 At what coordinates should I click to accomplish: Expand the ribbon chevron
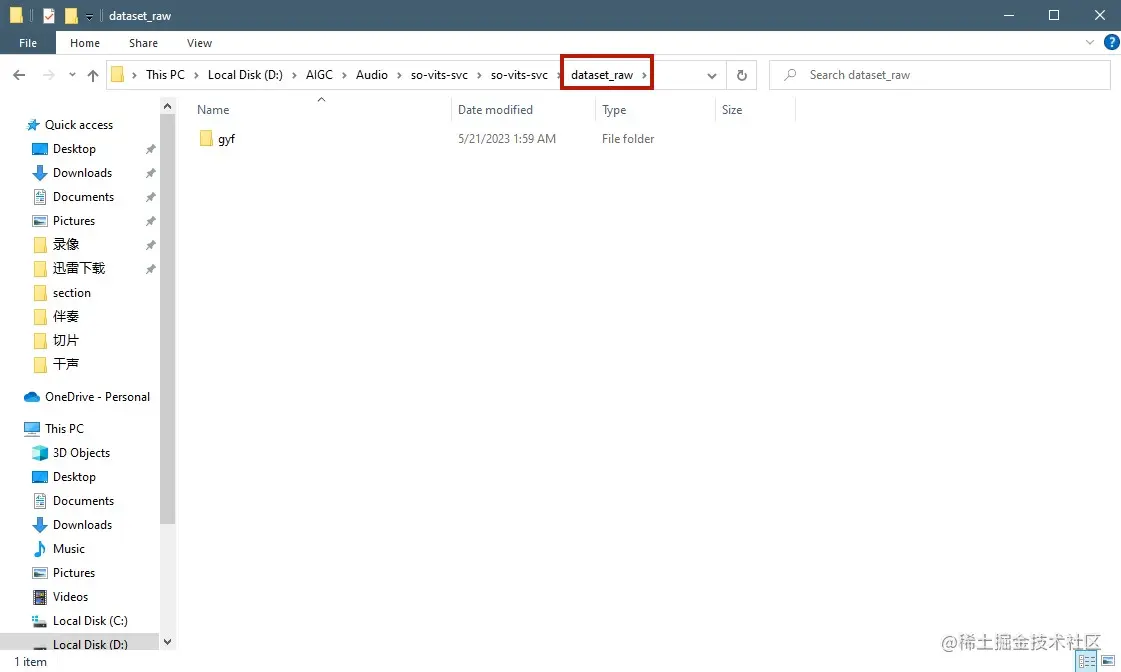1090,43
